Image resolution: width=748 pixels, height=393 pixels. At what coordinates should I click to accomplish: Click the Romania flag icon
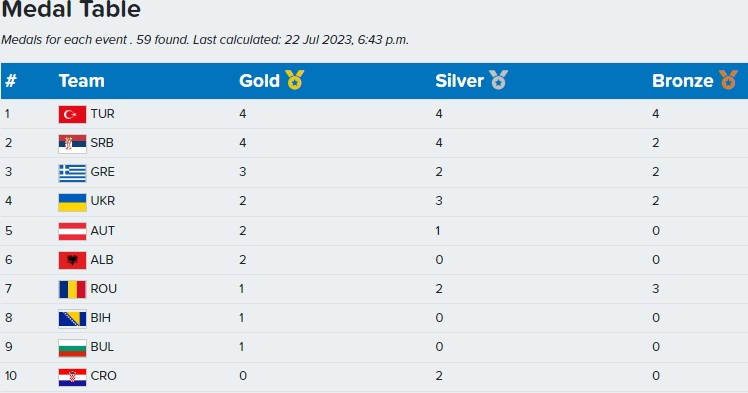pos(73,290)
